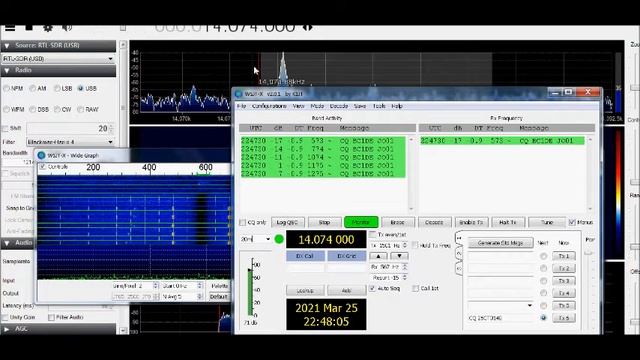
Task: Open the Filter type dropdown in SDR#
Action: pyautogui.click(x=70, y=142)
